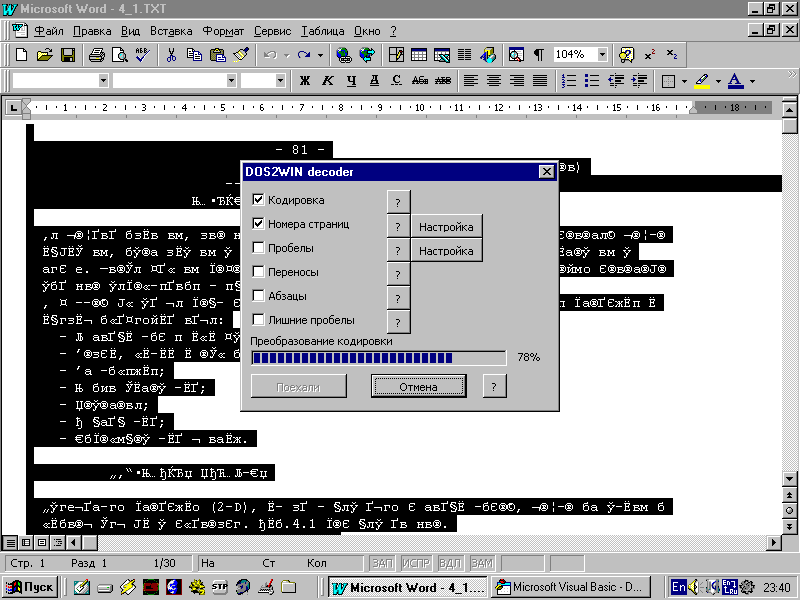
Task: Expand the borders dropdown arrow
Action: 684,81
